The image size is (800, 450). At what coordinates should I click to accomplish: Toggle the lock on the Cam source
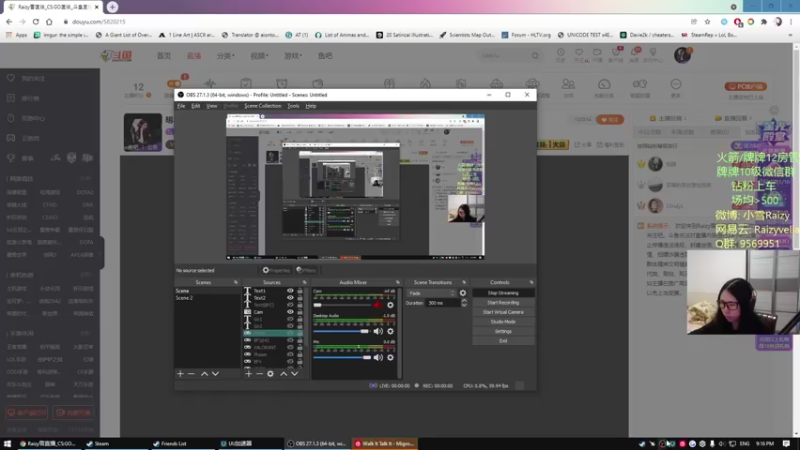[300, 312]
